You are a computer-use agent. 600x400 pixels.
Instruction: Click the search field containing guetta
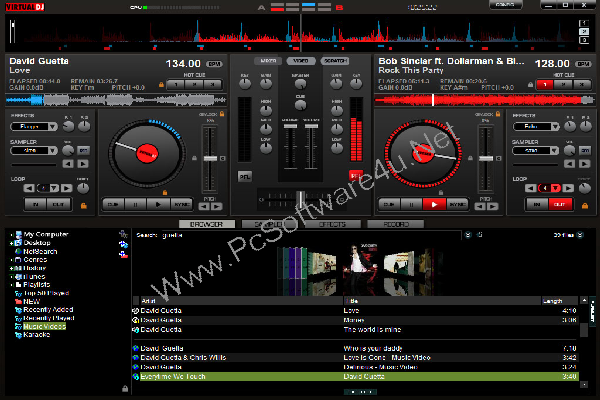(x=310, y=235)
